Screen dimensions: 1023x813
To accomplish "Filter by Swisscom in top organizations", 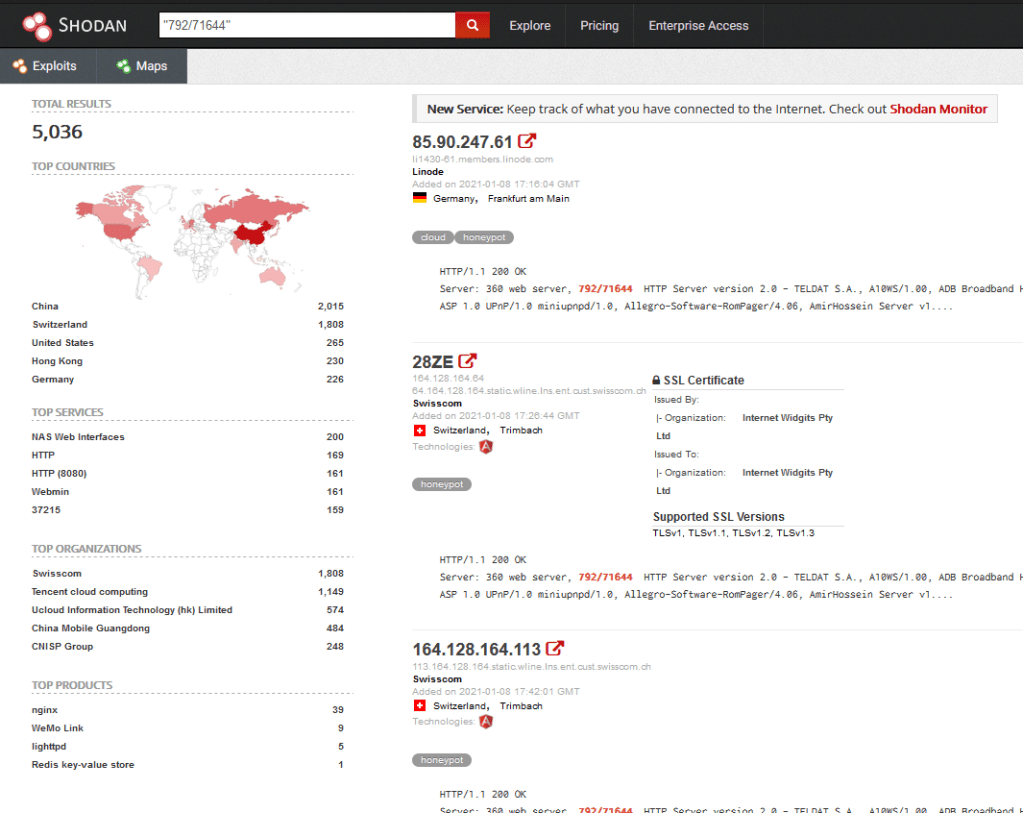I will coord(56,573).
